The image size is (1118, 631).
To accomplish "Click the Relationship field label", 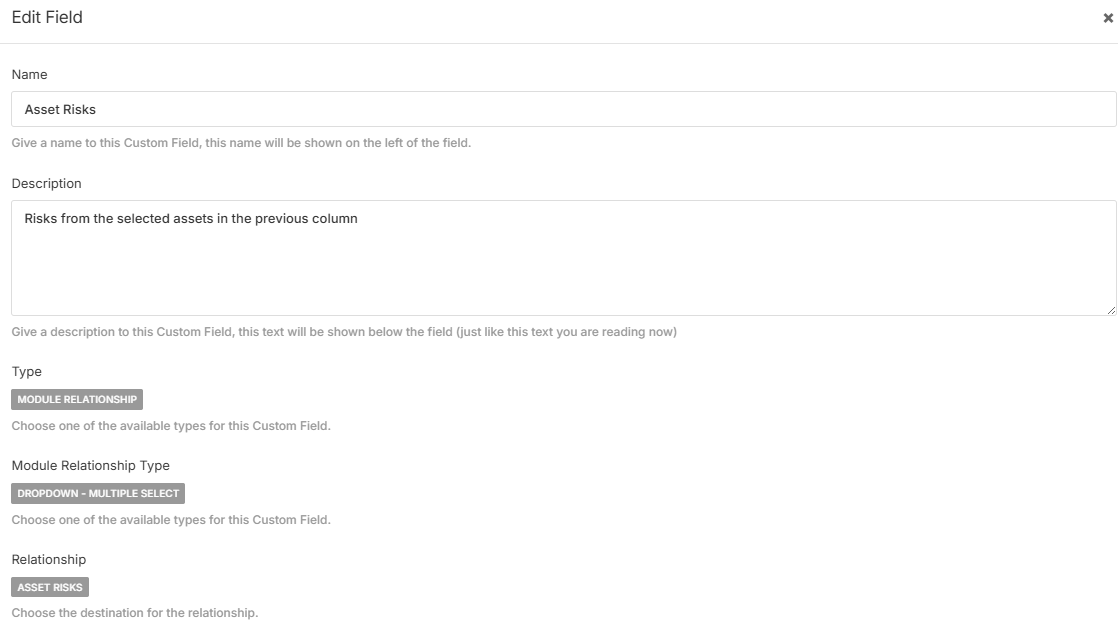I will click(x=49, y=560).
